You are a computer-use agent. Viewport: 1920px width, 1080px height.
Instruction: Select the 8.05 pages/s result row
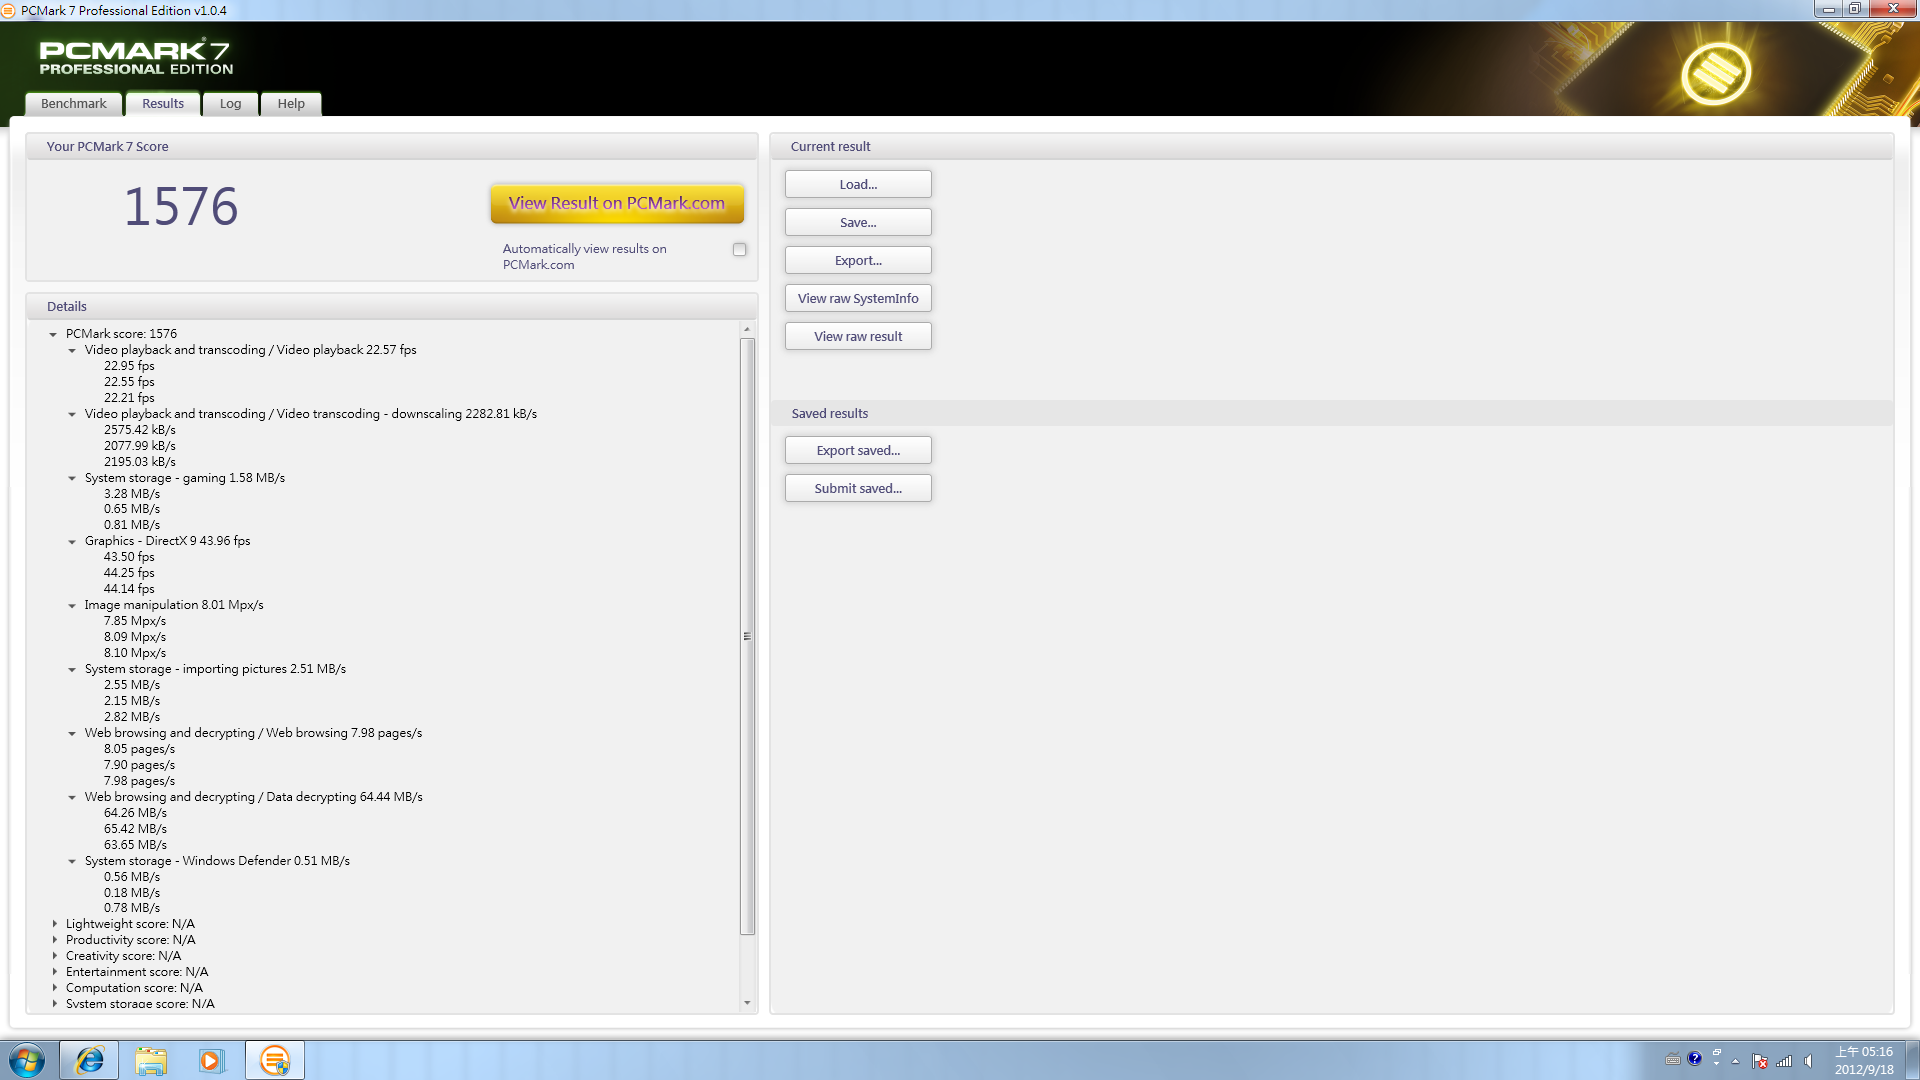[x=139, y=749]
